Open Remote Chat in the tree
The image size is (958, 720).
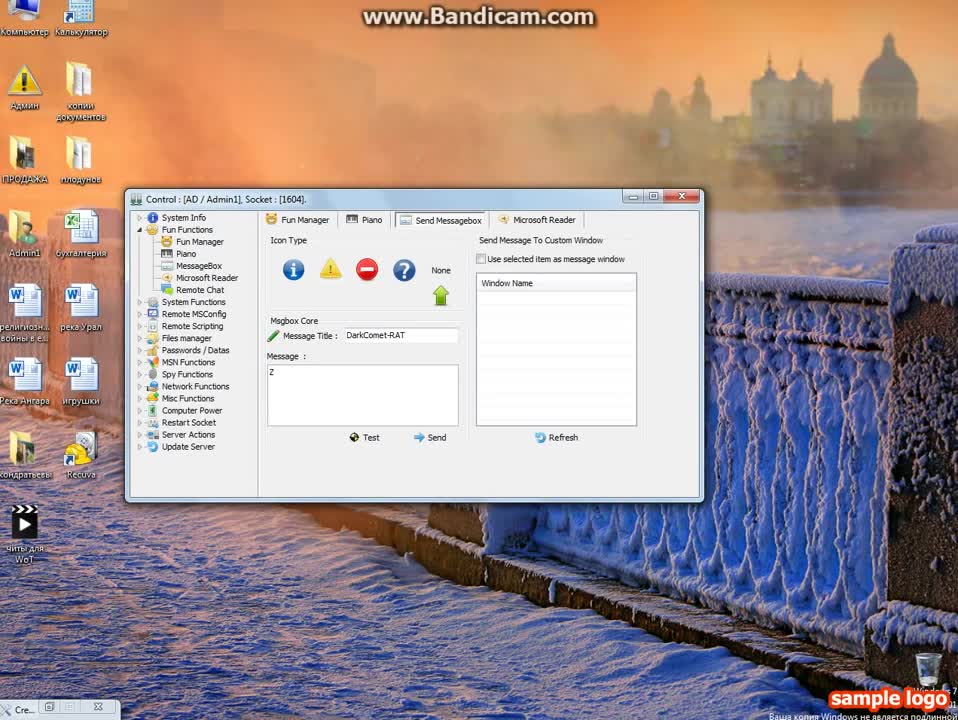(200, 290)
